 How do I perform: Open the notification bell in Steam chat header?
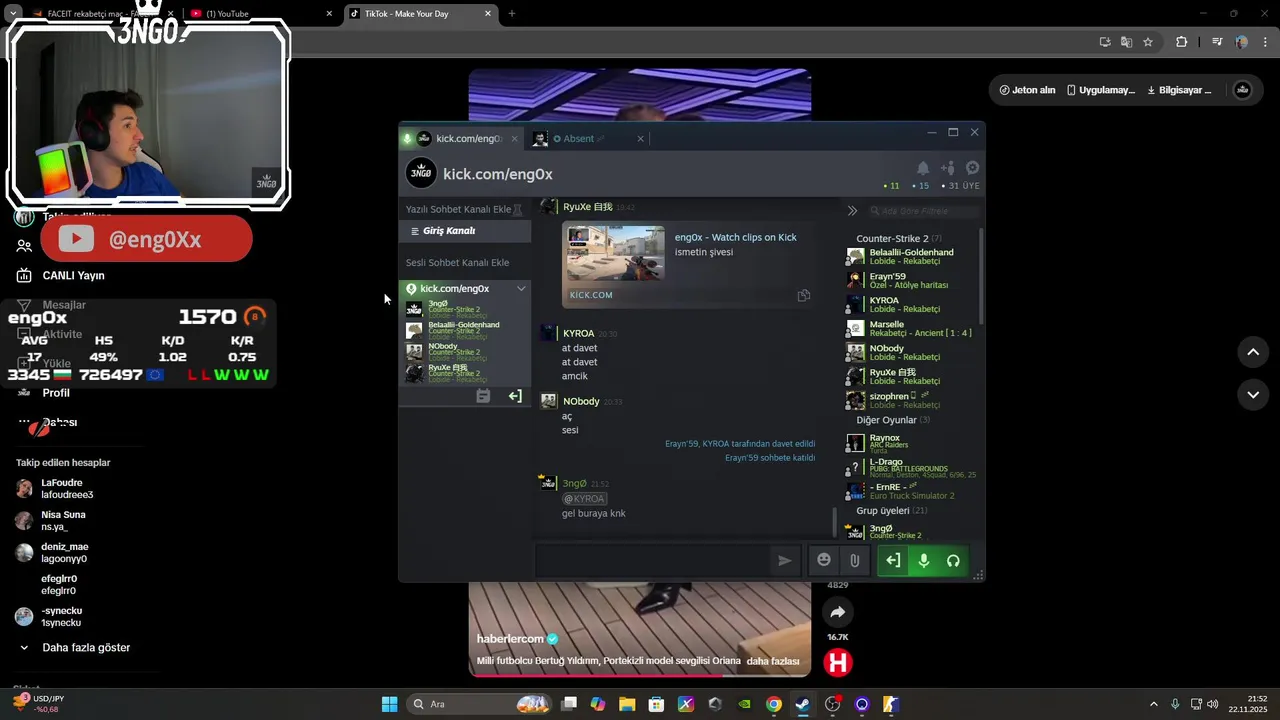923,168
